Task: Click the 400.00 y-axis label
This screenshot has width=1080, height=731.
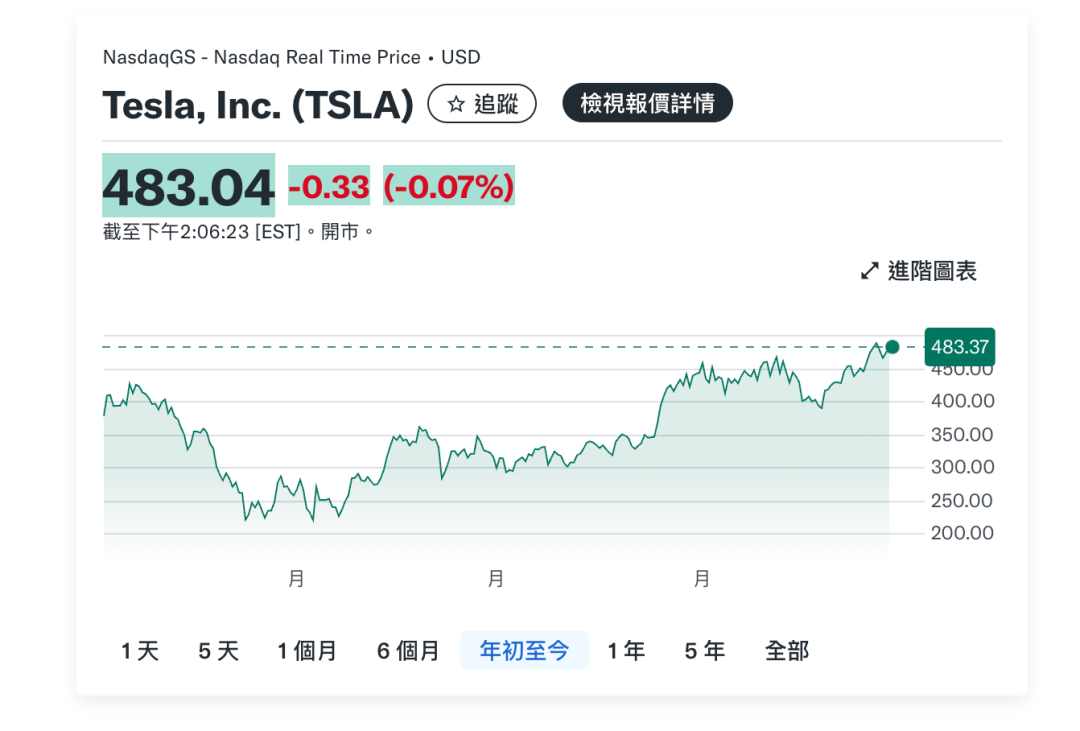Action: pos(962,401)
